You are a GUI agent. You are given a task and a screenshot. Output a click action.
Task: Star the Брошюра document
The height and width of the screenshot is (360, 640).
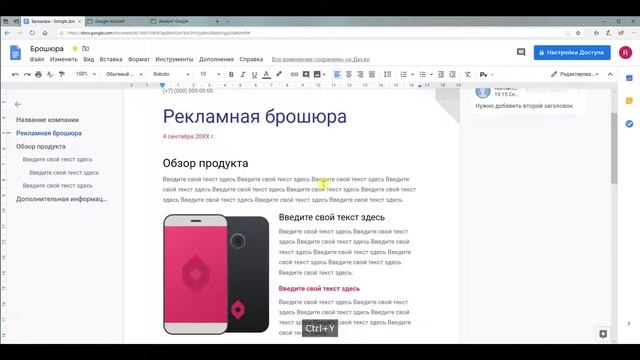tap(75, 49)
